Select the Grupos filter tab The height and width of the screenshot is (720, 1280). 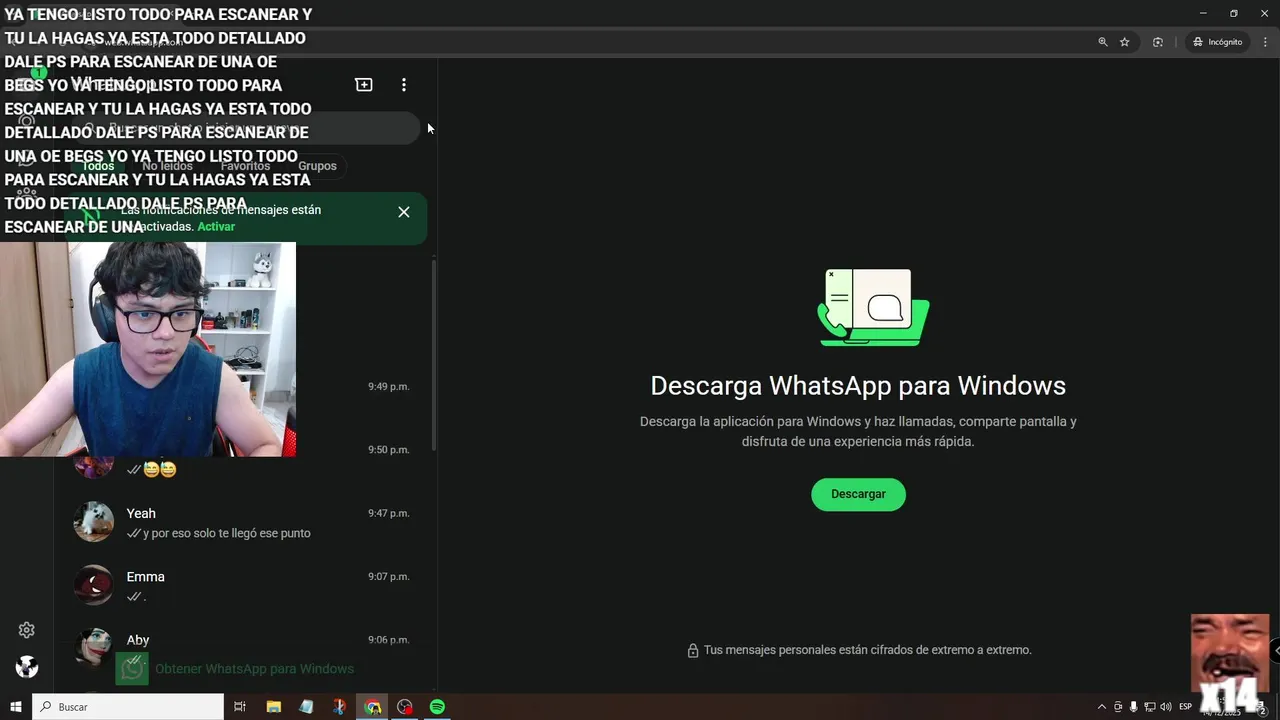tap(317, 166)
